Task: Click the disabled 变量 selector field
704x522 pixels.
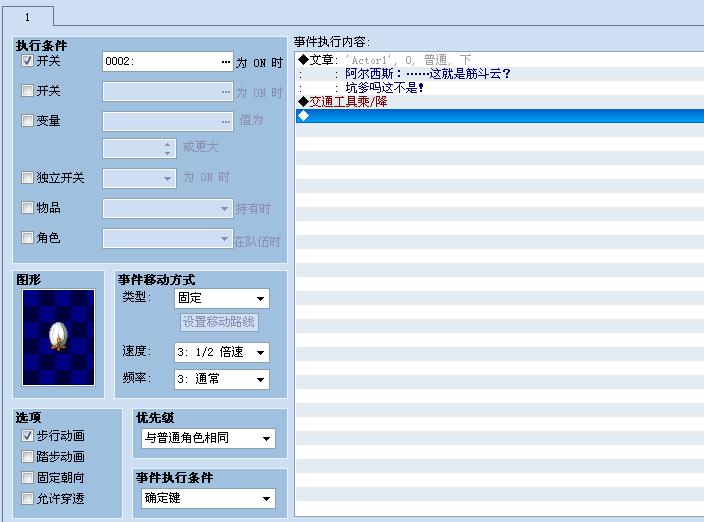Action: [168, 122]
